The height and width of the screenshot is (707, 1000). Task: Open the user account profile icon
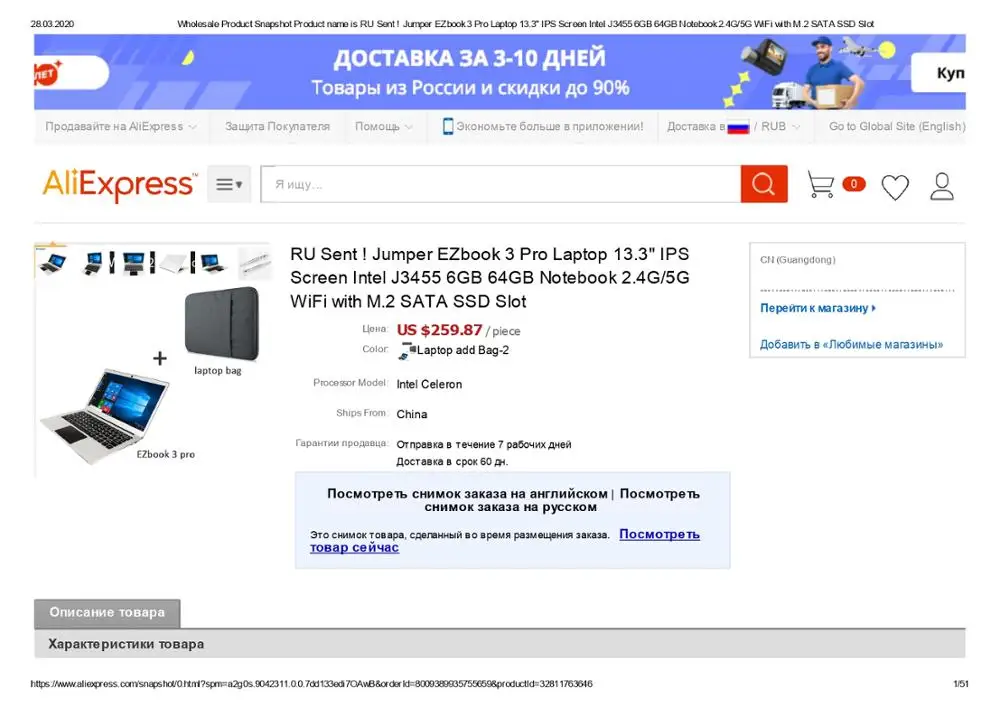coord(941,186)
